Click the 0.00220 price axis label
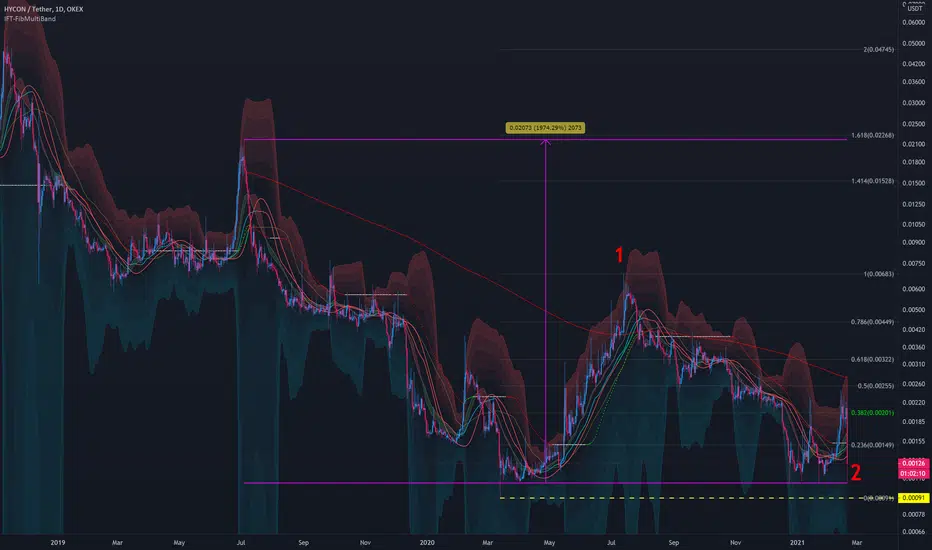Viewport: 932px width, 550px height. tap(914, 403)
